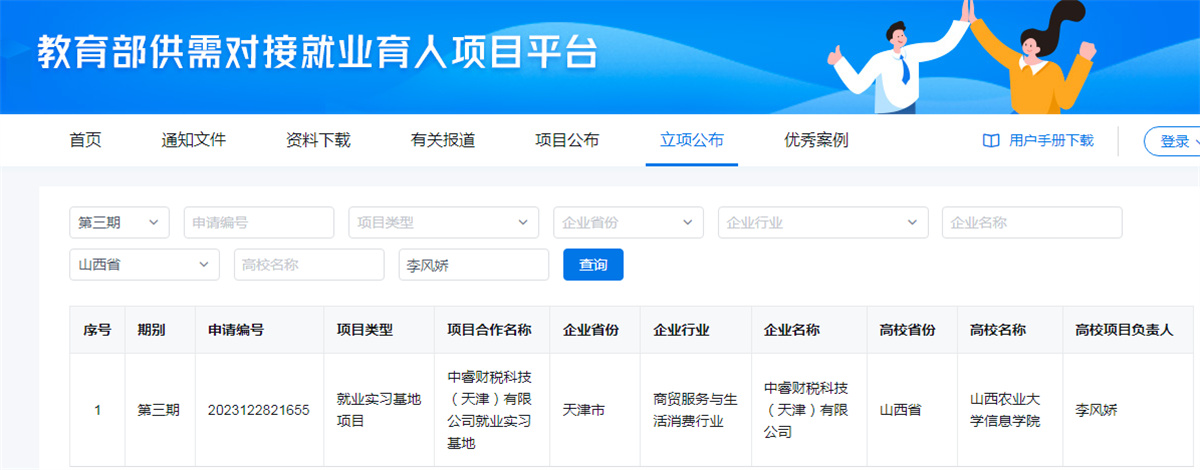The image size is (1200, 470).
Task: Click the 高校名称 input field
Action: pos(309,265)
